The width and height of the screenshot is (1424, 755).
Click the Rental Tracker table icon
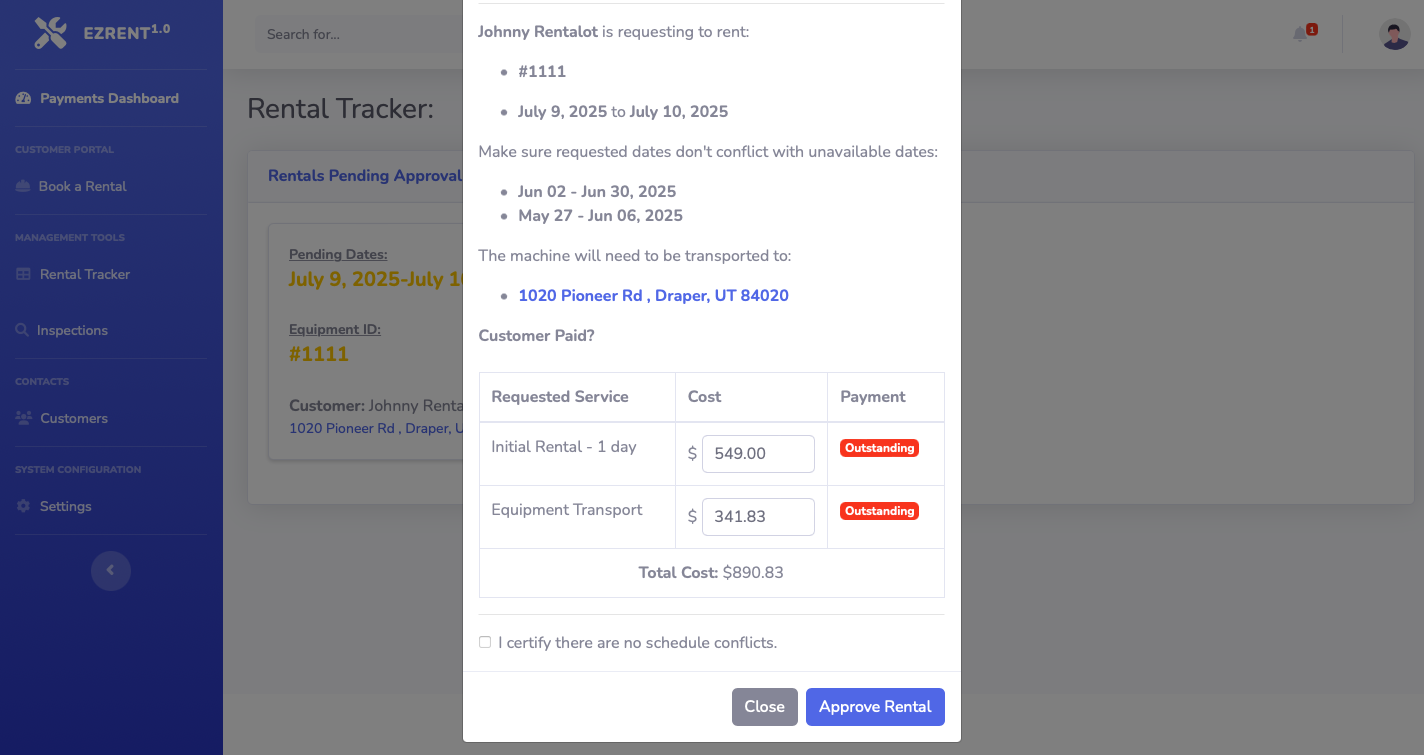tap(23, 274)
